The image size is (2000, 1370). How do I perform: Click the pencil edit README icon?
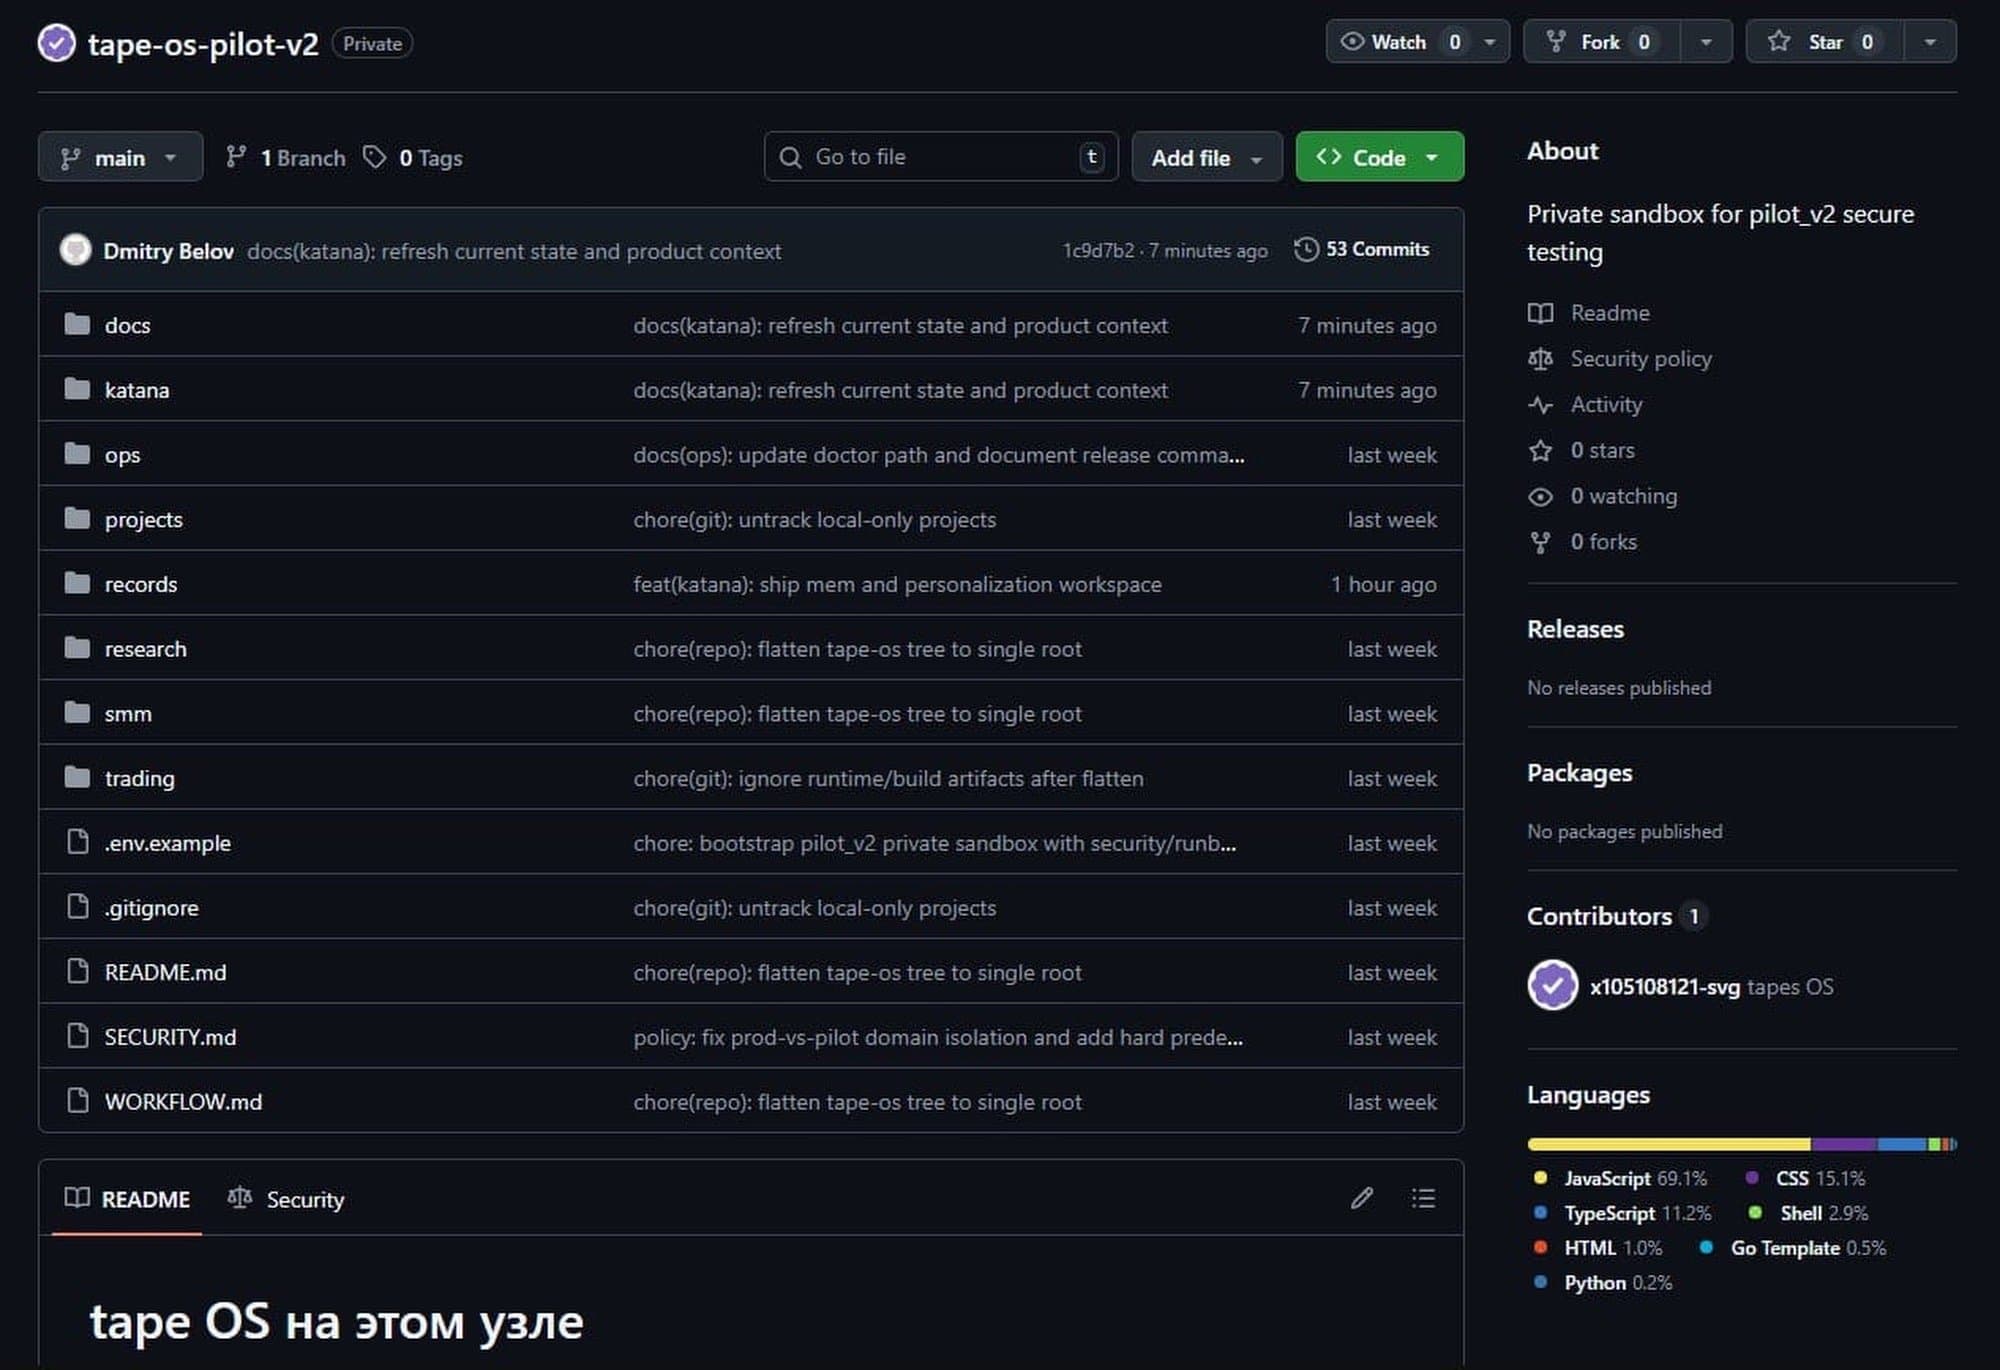click(1361, 1198)
